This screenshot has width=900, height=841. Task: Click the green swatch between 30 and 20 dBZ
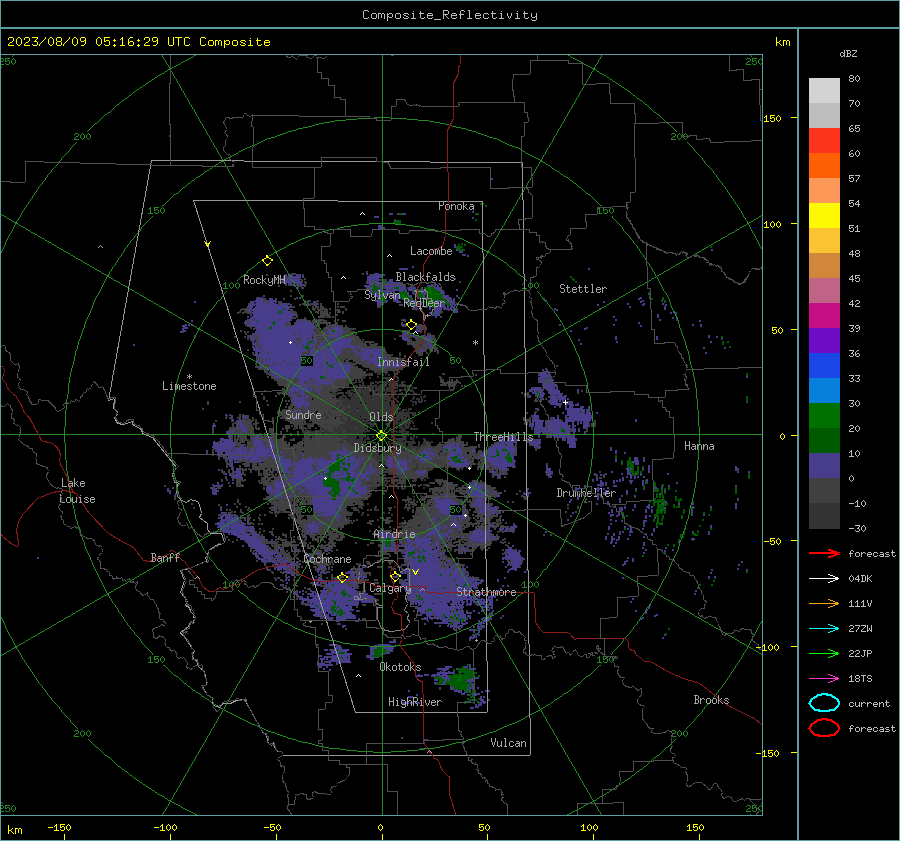point(824,416)
